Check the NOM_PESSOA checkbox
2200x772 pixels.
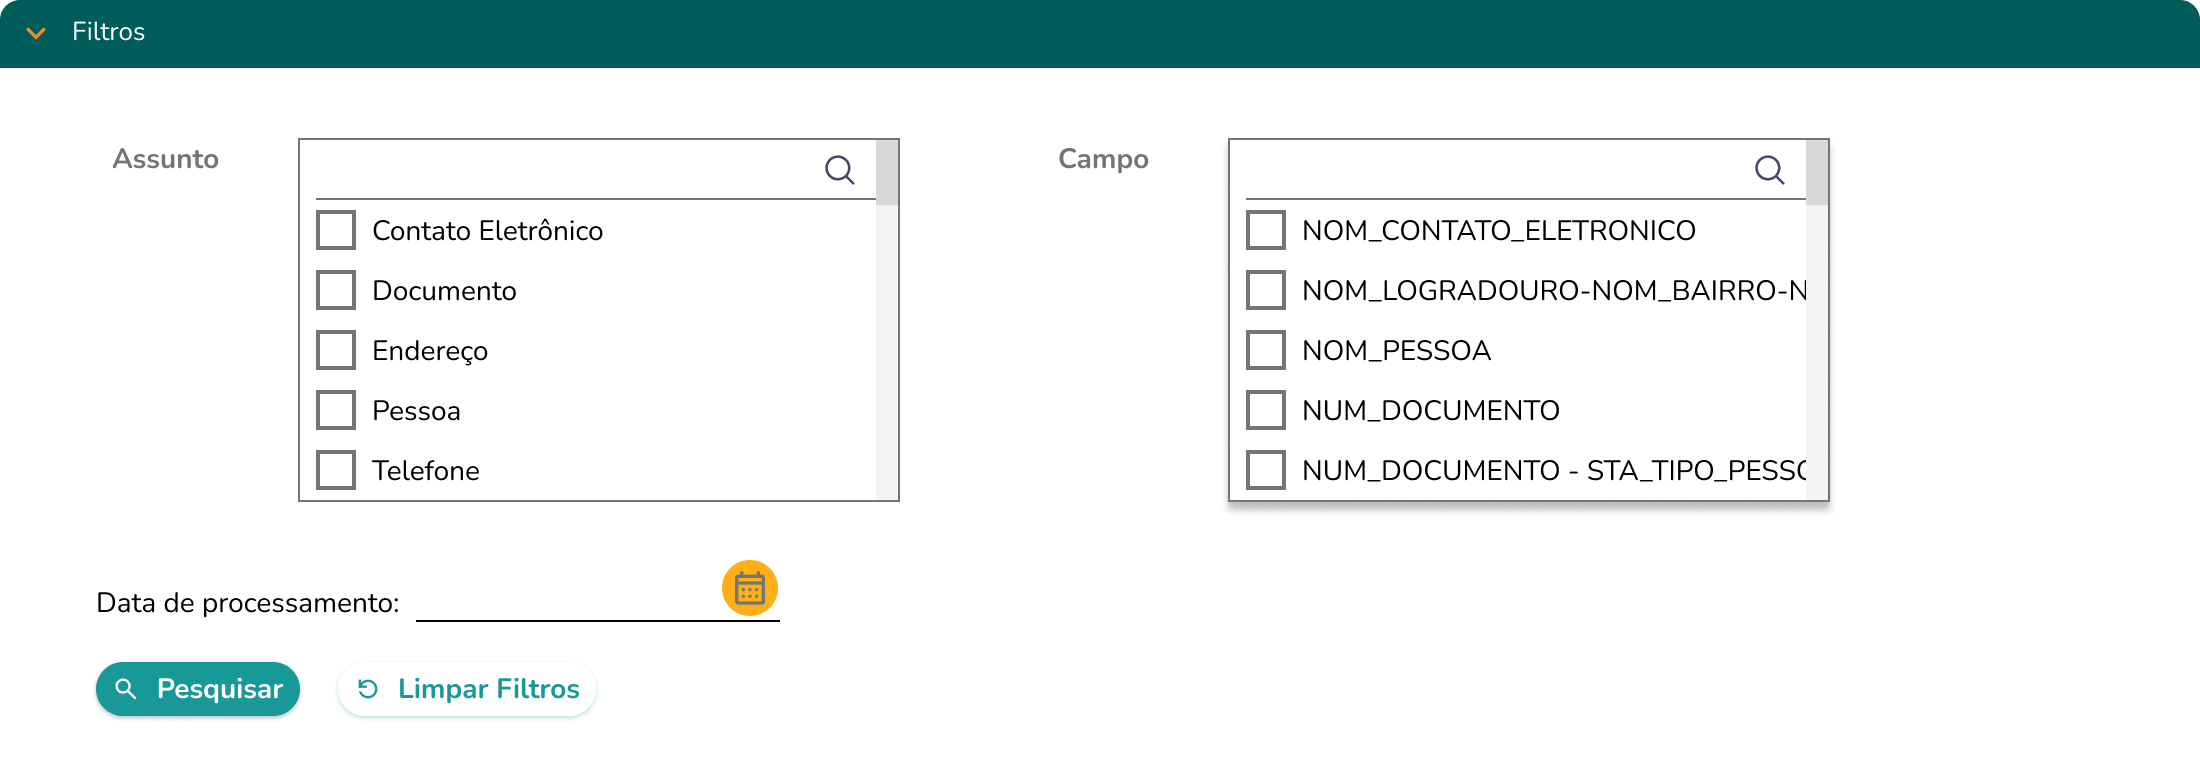(1266, 350)
